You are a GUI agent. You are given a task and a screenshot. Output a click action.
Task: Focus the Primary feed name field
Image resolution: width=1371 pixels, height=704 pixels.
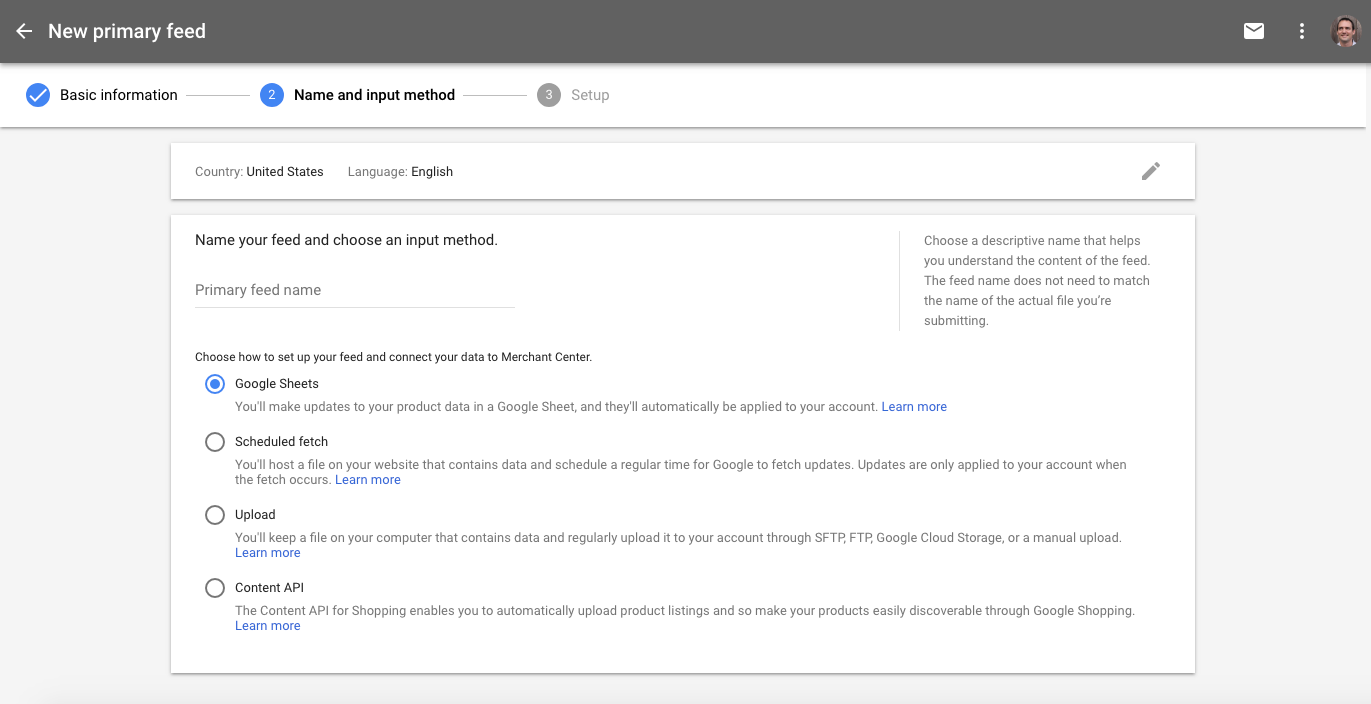354,290
